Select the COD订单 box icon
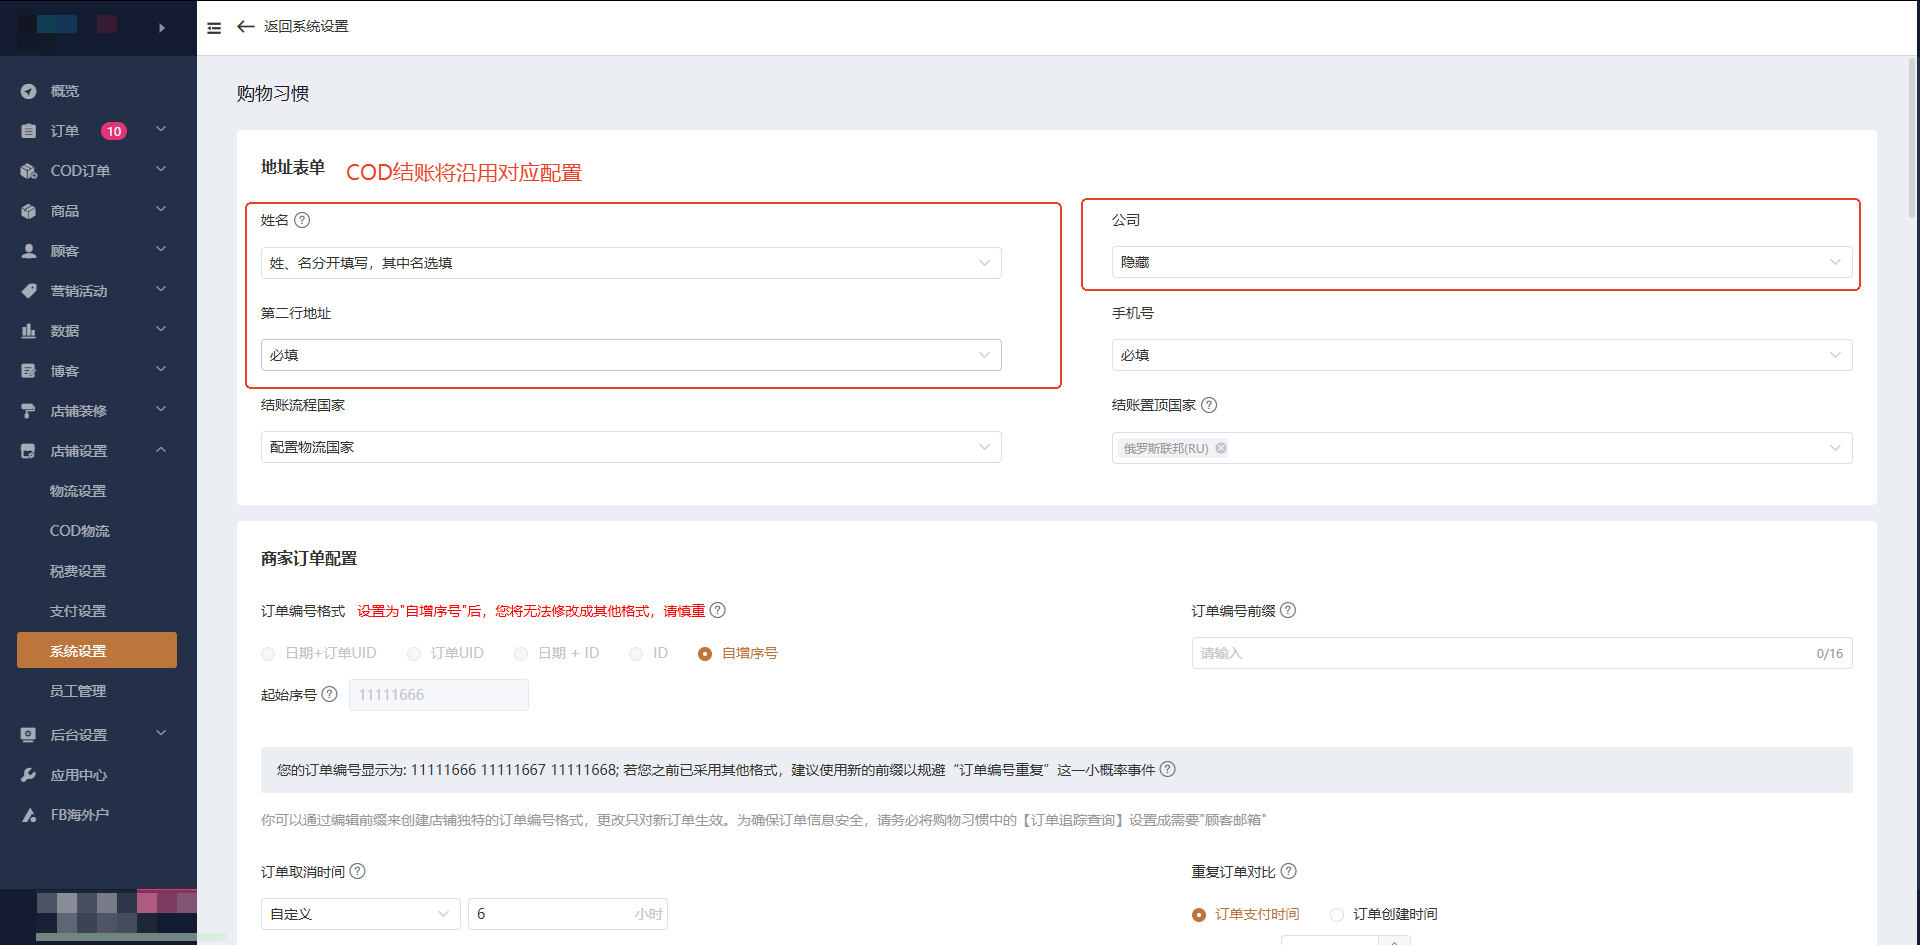Image resolution: width=1920 pixels, height=945 pixels. tap(29, 170)
